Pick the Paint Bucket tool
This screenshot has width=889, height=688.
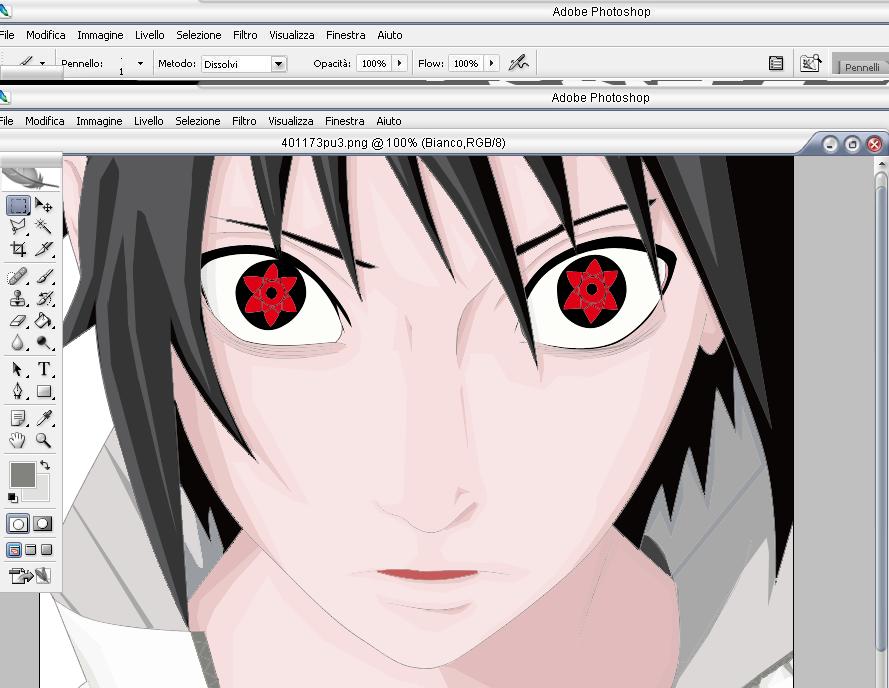[x=44, y=321]
